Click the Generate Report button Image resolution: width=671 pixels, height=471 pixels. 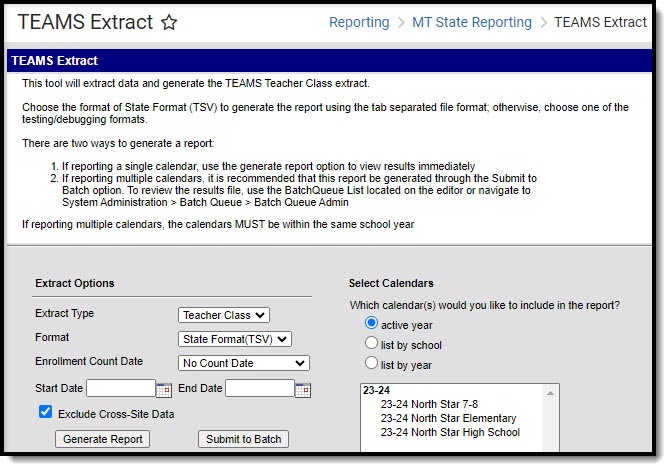coord(103,439)
